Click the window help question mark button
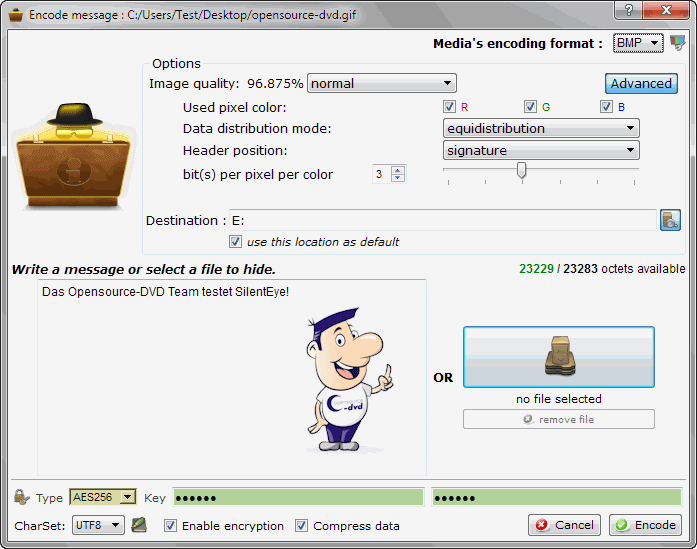This screenshot has width=697, height=549. point(629,10)
